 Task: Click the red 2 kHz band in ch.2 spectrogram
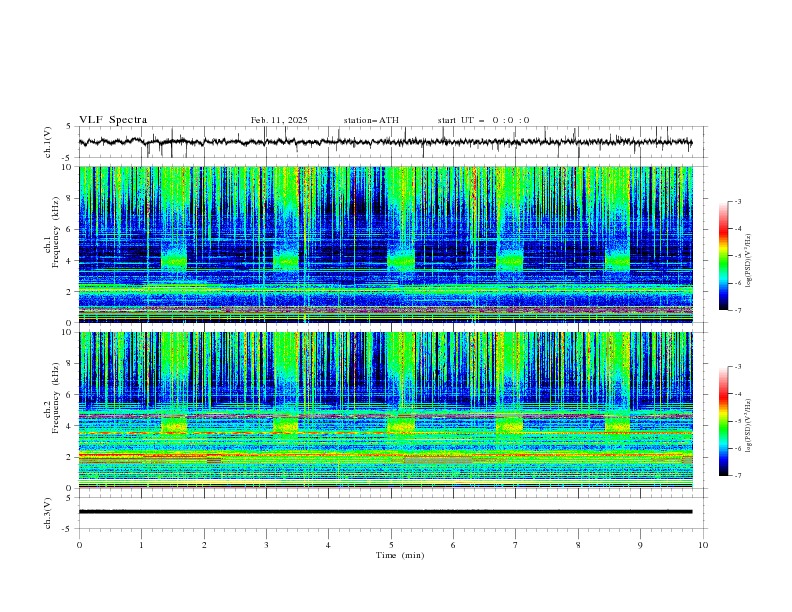[x=385, y=456]
